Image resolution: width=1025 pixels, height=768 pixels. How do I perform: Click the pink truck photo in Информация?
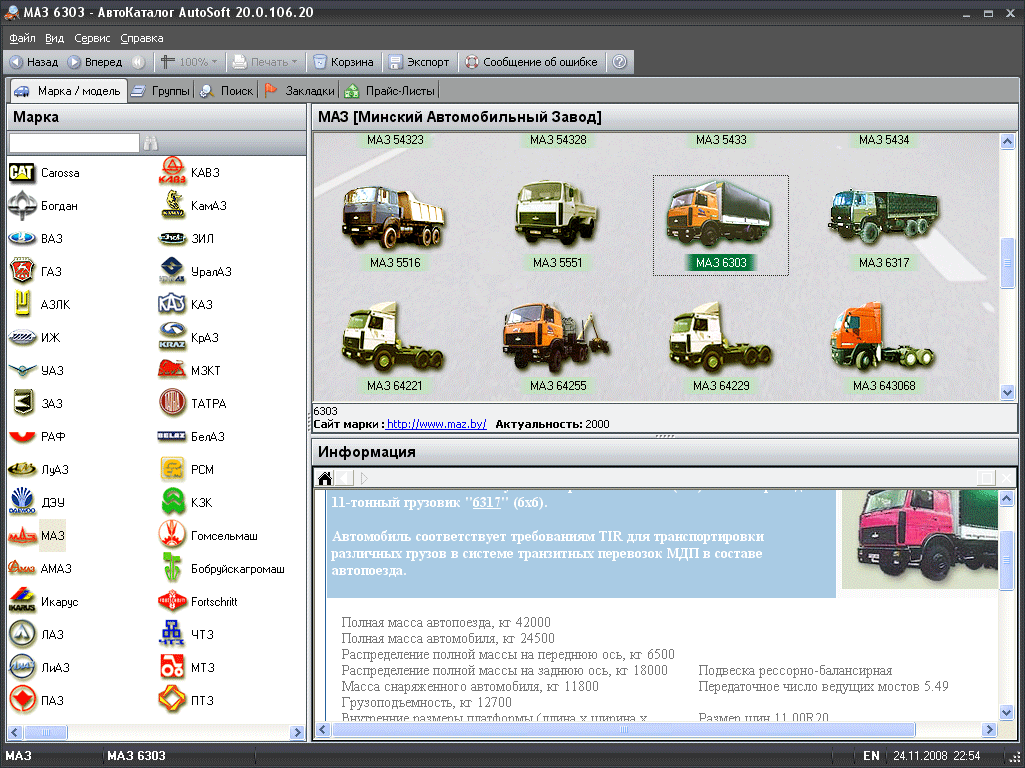tap(920, 540)
